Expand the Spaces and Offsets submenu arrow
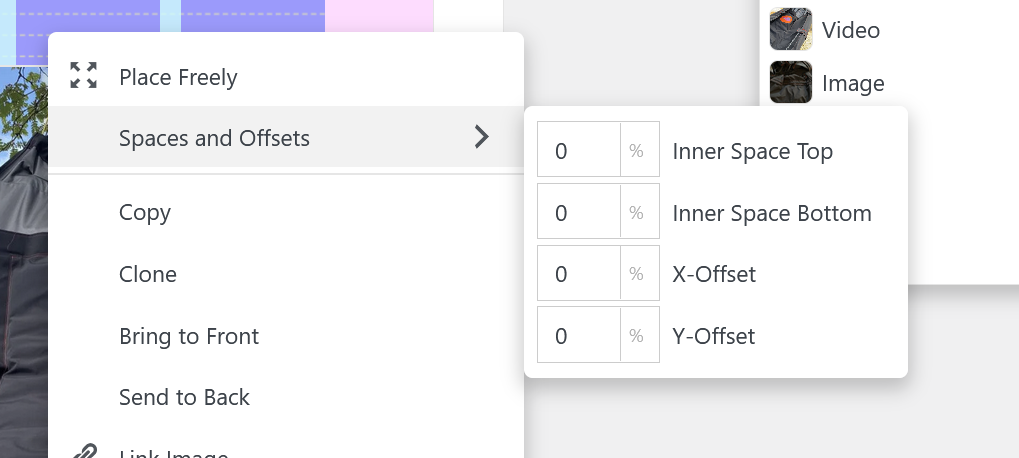This screenshot has height=458, width=1019. 482,137
